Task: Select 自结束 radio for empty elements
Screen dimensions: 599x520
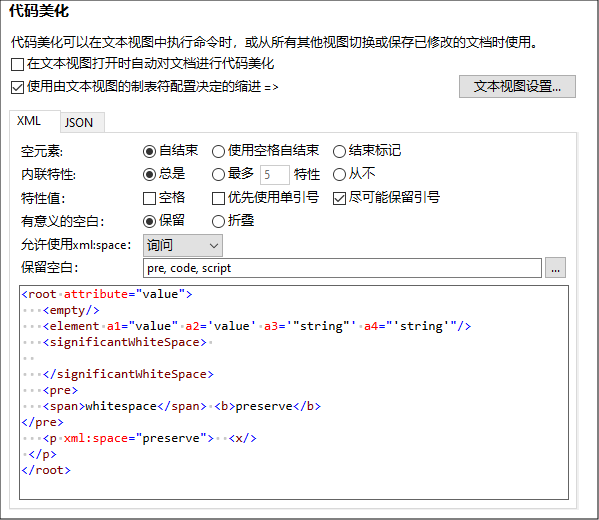Action: tap(149, 151)
